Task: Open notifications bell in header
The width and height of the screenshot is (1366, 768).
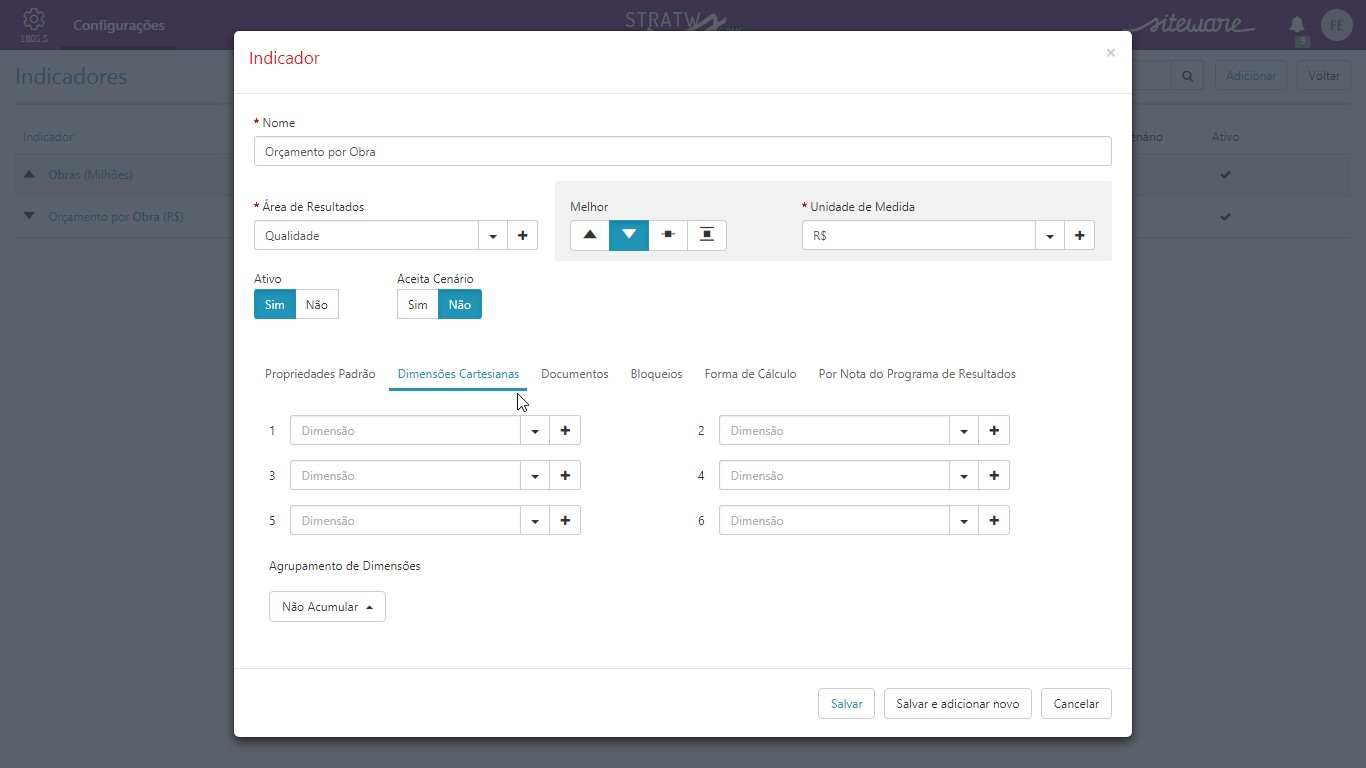Action: pyautogui.click(x=1297, y=24)
